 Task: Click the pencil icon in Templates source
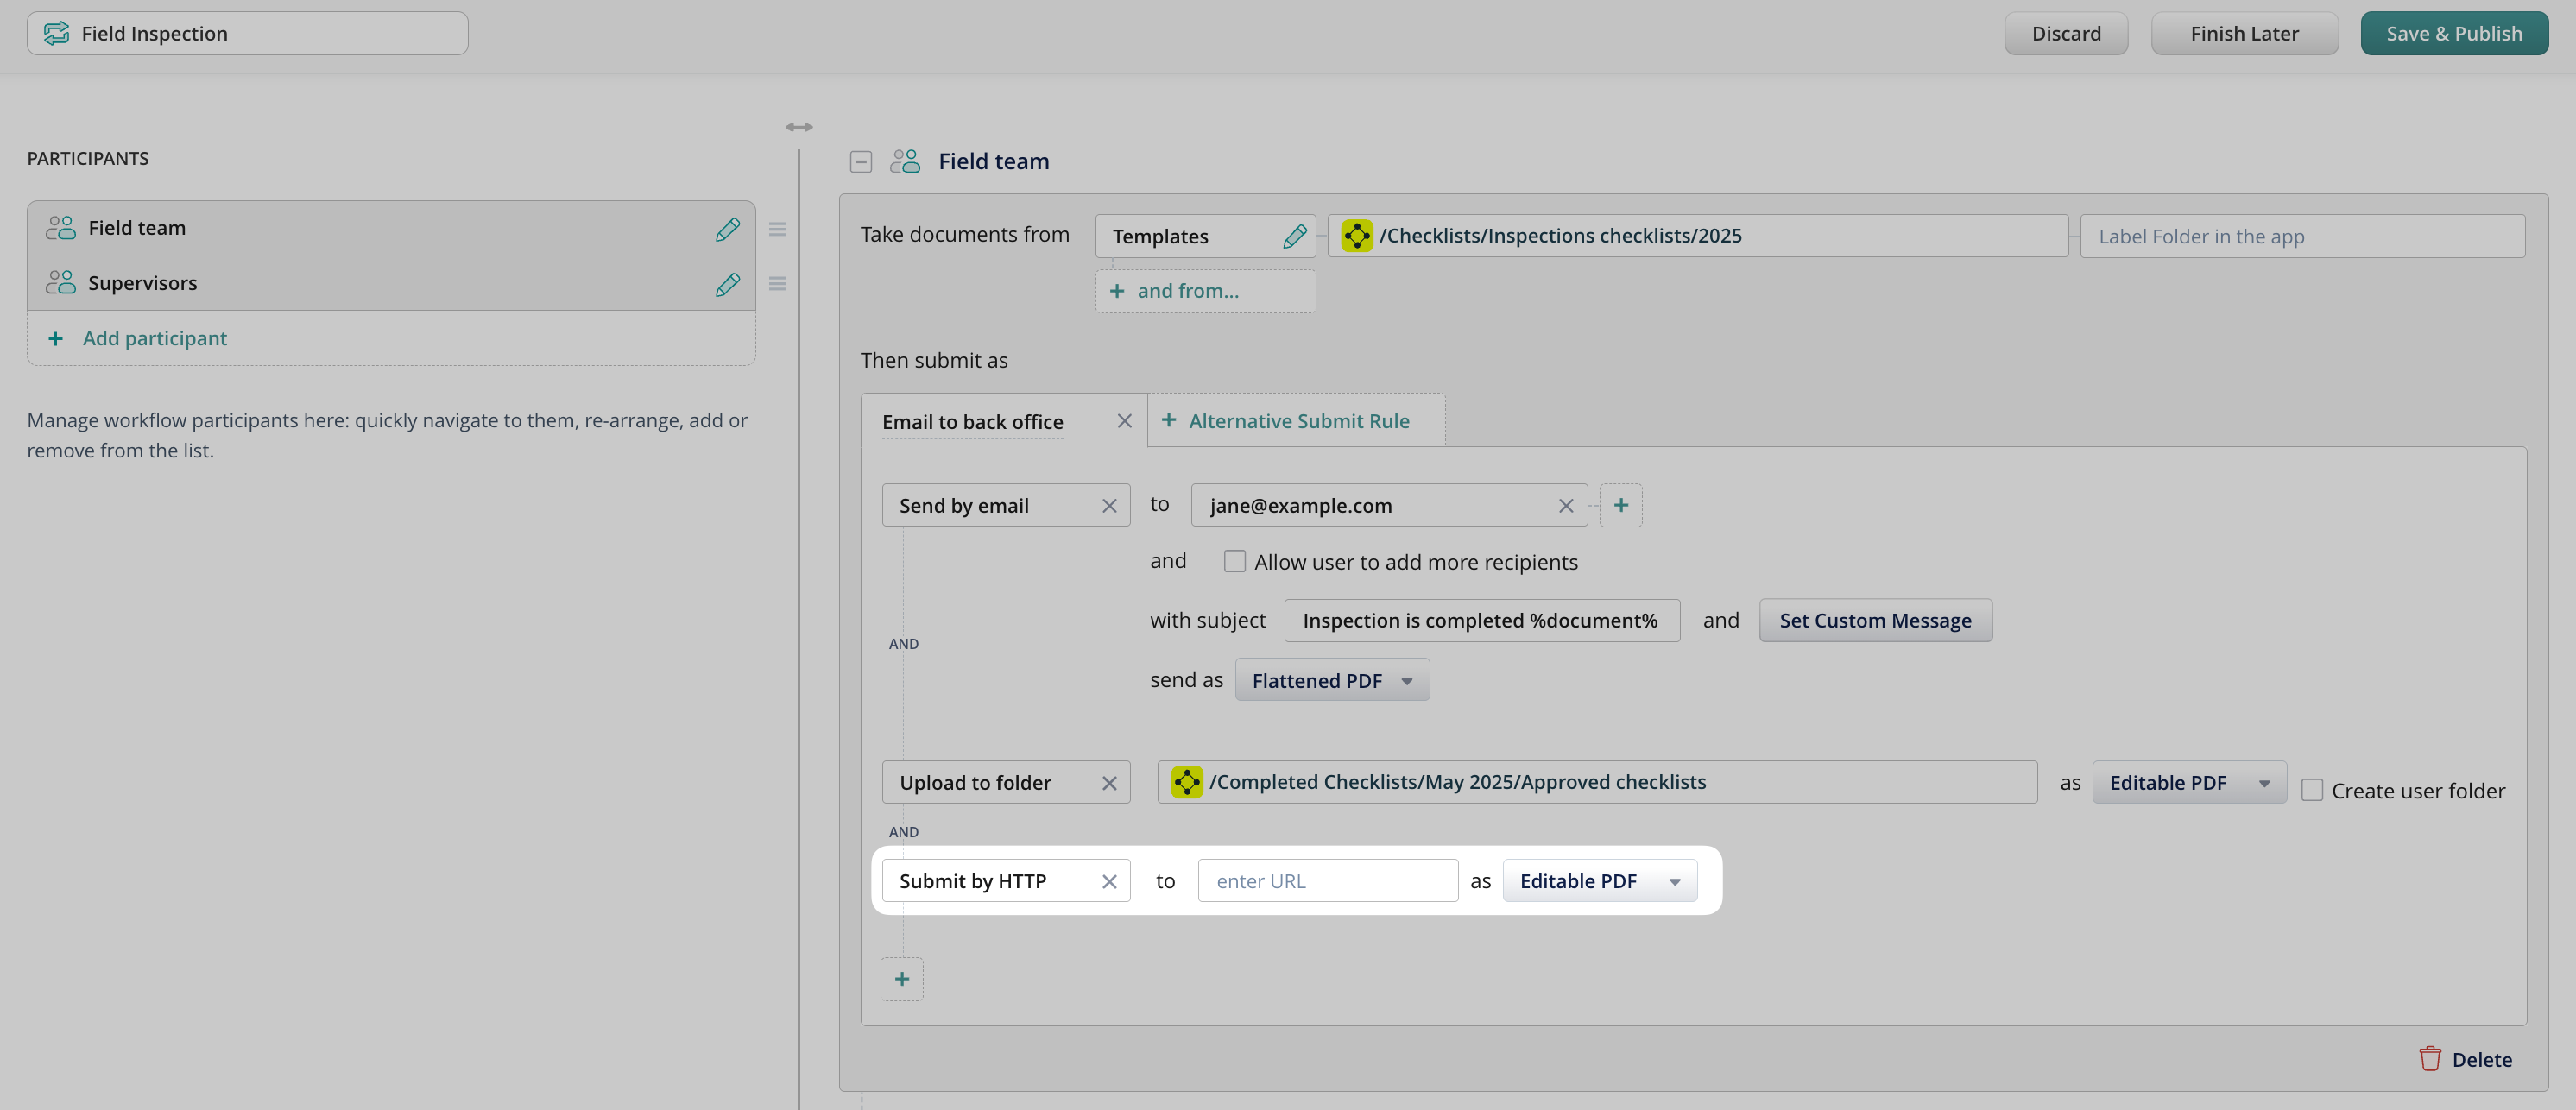point(1294,237)
